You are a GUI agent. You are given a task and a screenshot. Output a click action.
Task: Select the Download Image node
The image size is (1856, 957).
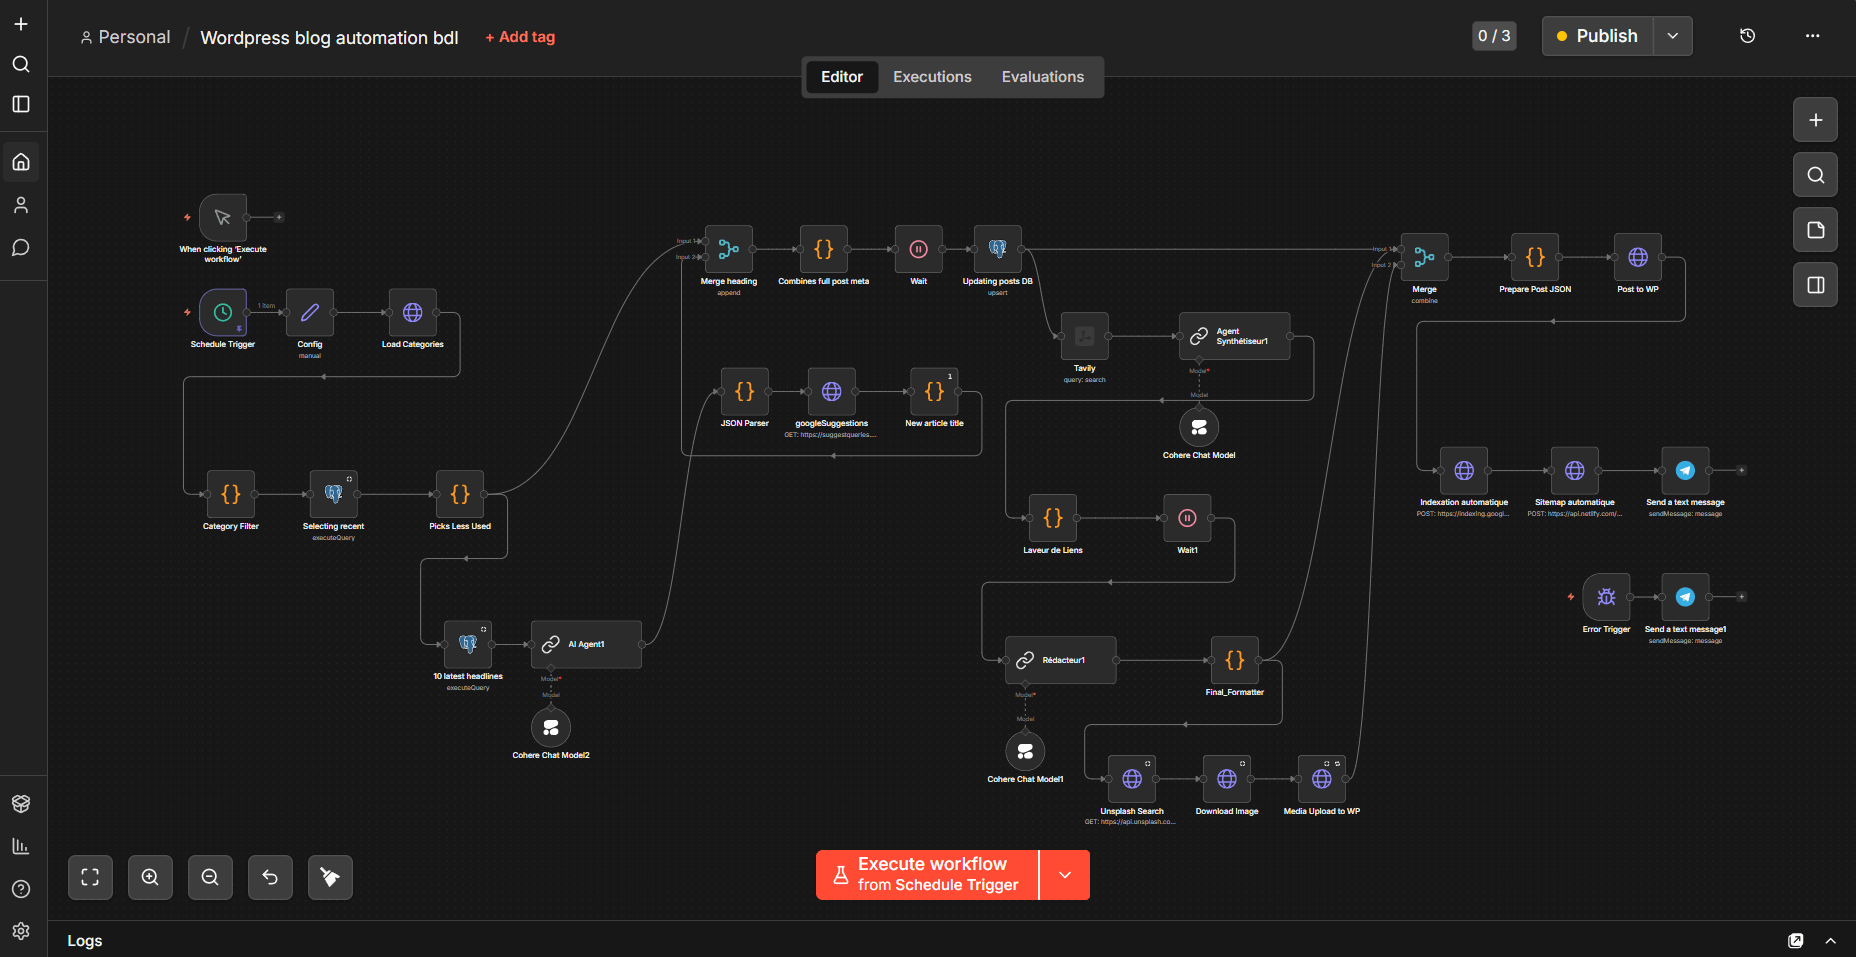(1227, 779)
